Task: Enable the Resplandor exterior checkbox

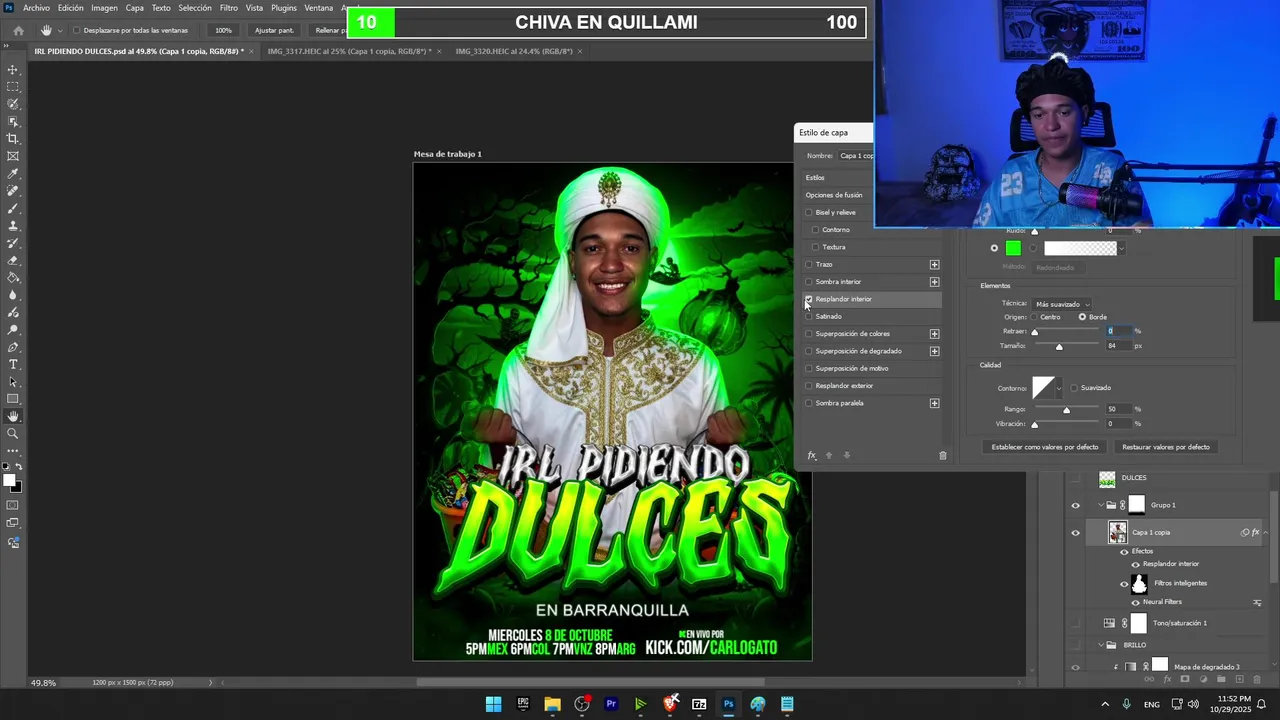Action: coord(809,386)
